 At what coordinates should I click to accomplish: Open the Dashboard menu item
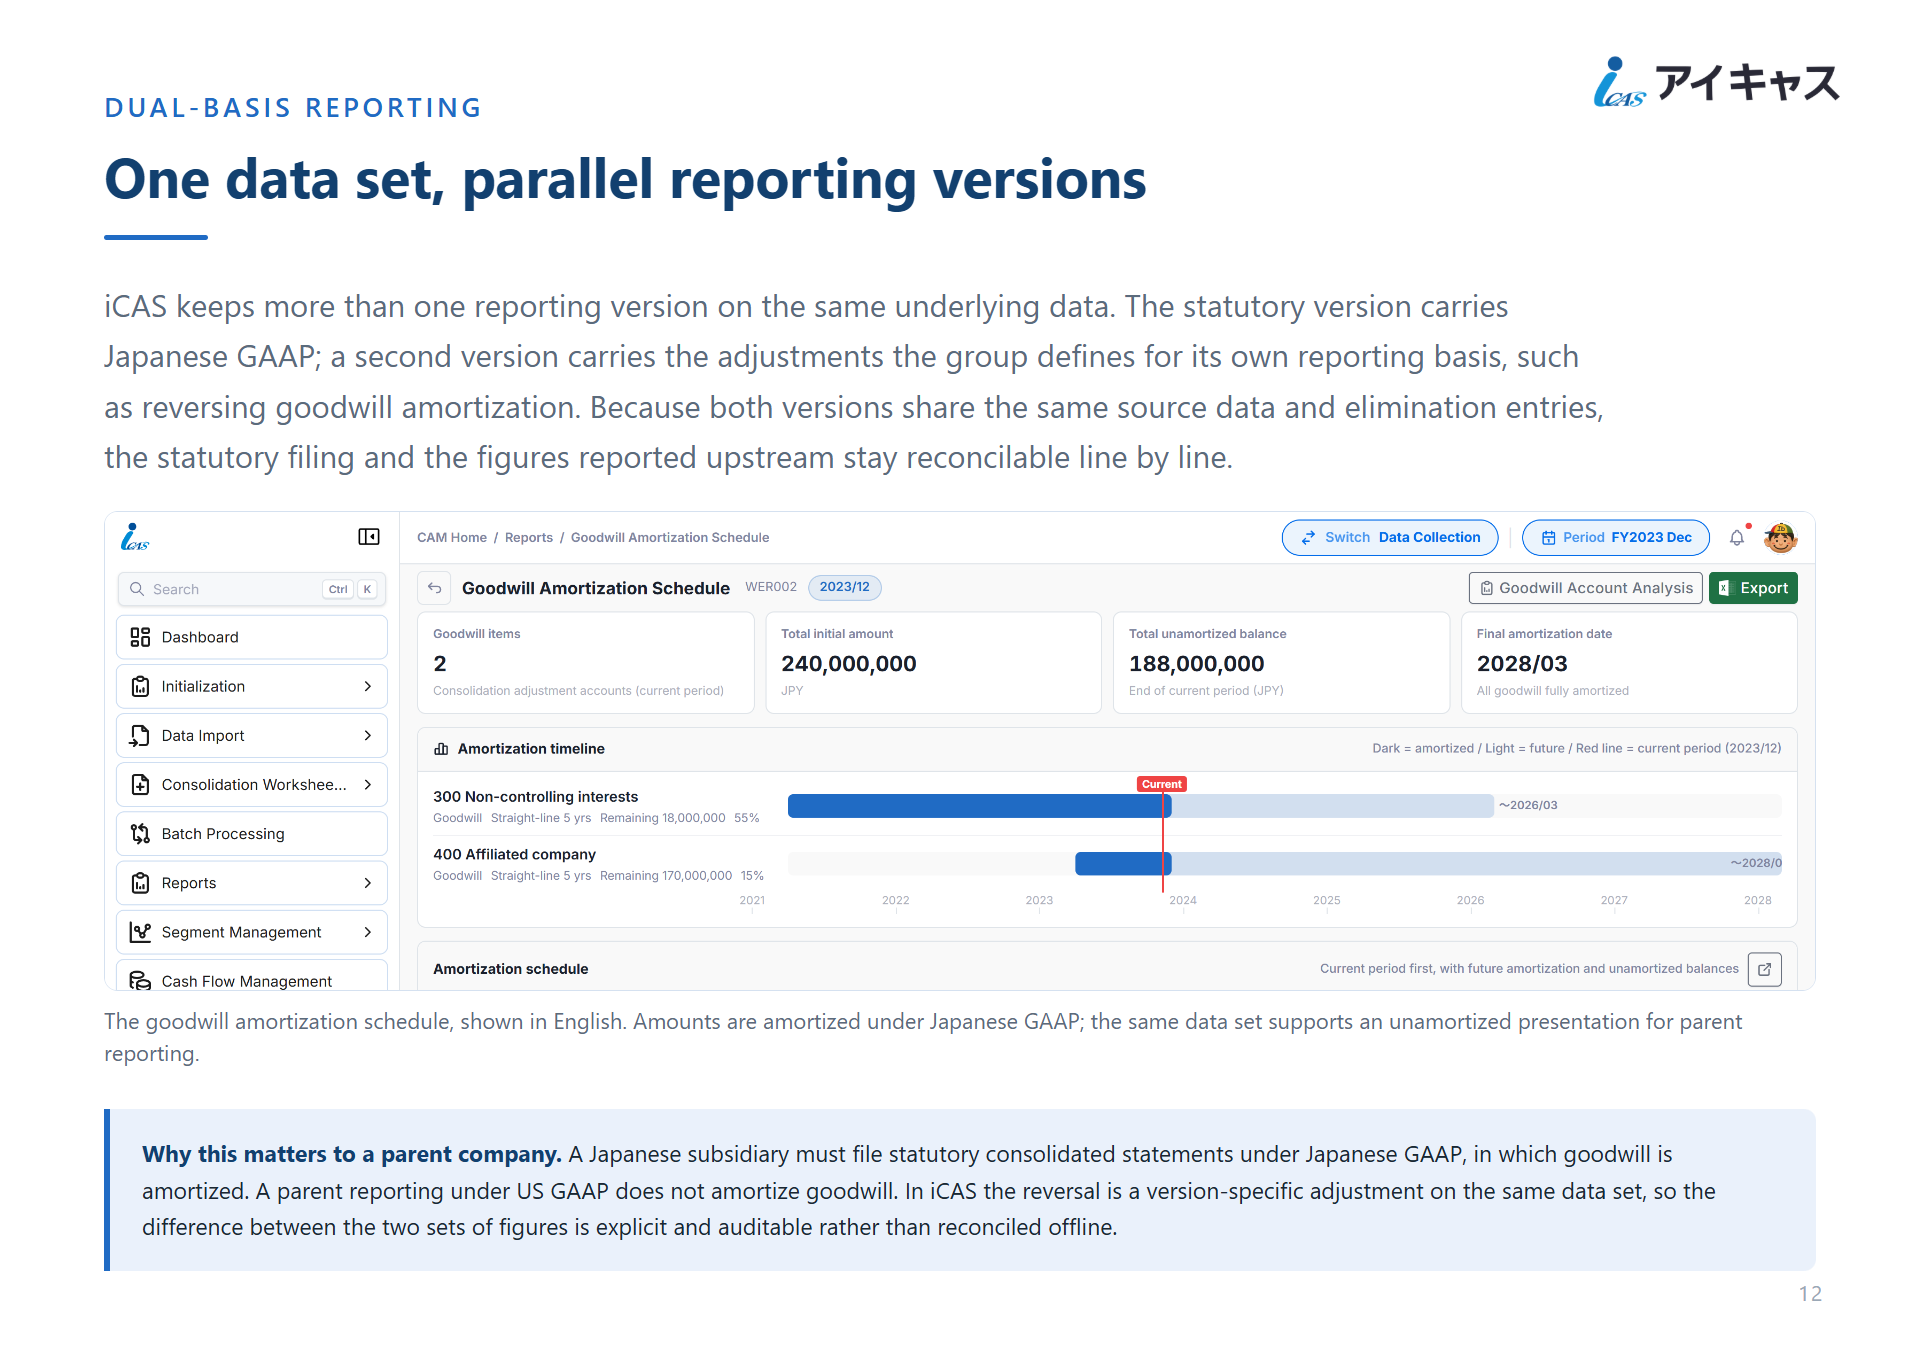point(252,637)
